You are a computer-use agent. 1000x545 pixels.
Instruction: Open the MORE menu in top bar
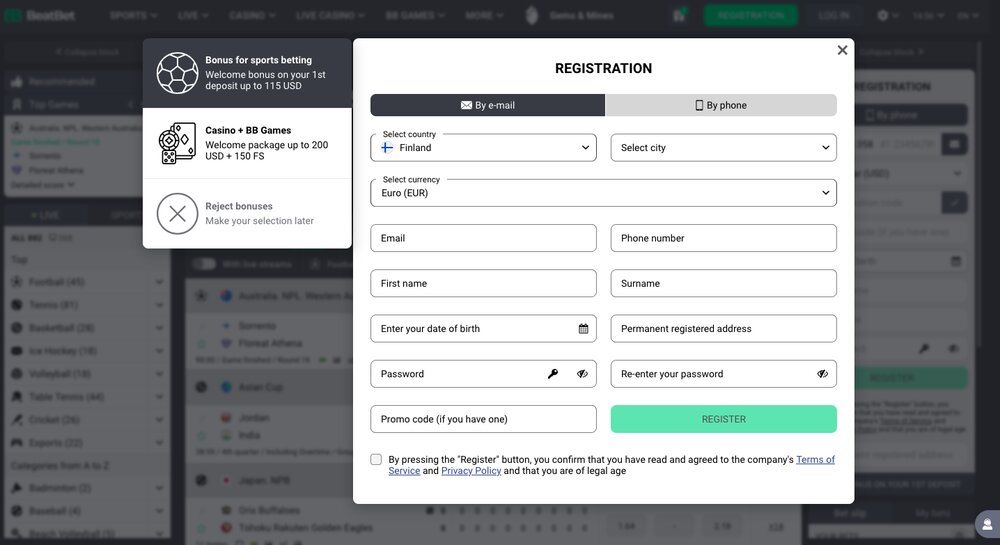pos(484,15)
